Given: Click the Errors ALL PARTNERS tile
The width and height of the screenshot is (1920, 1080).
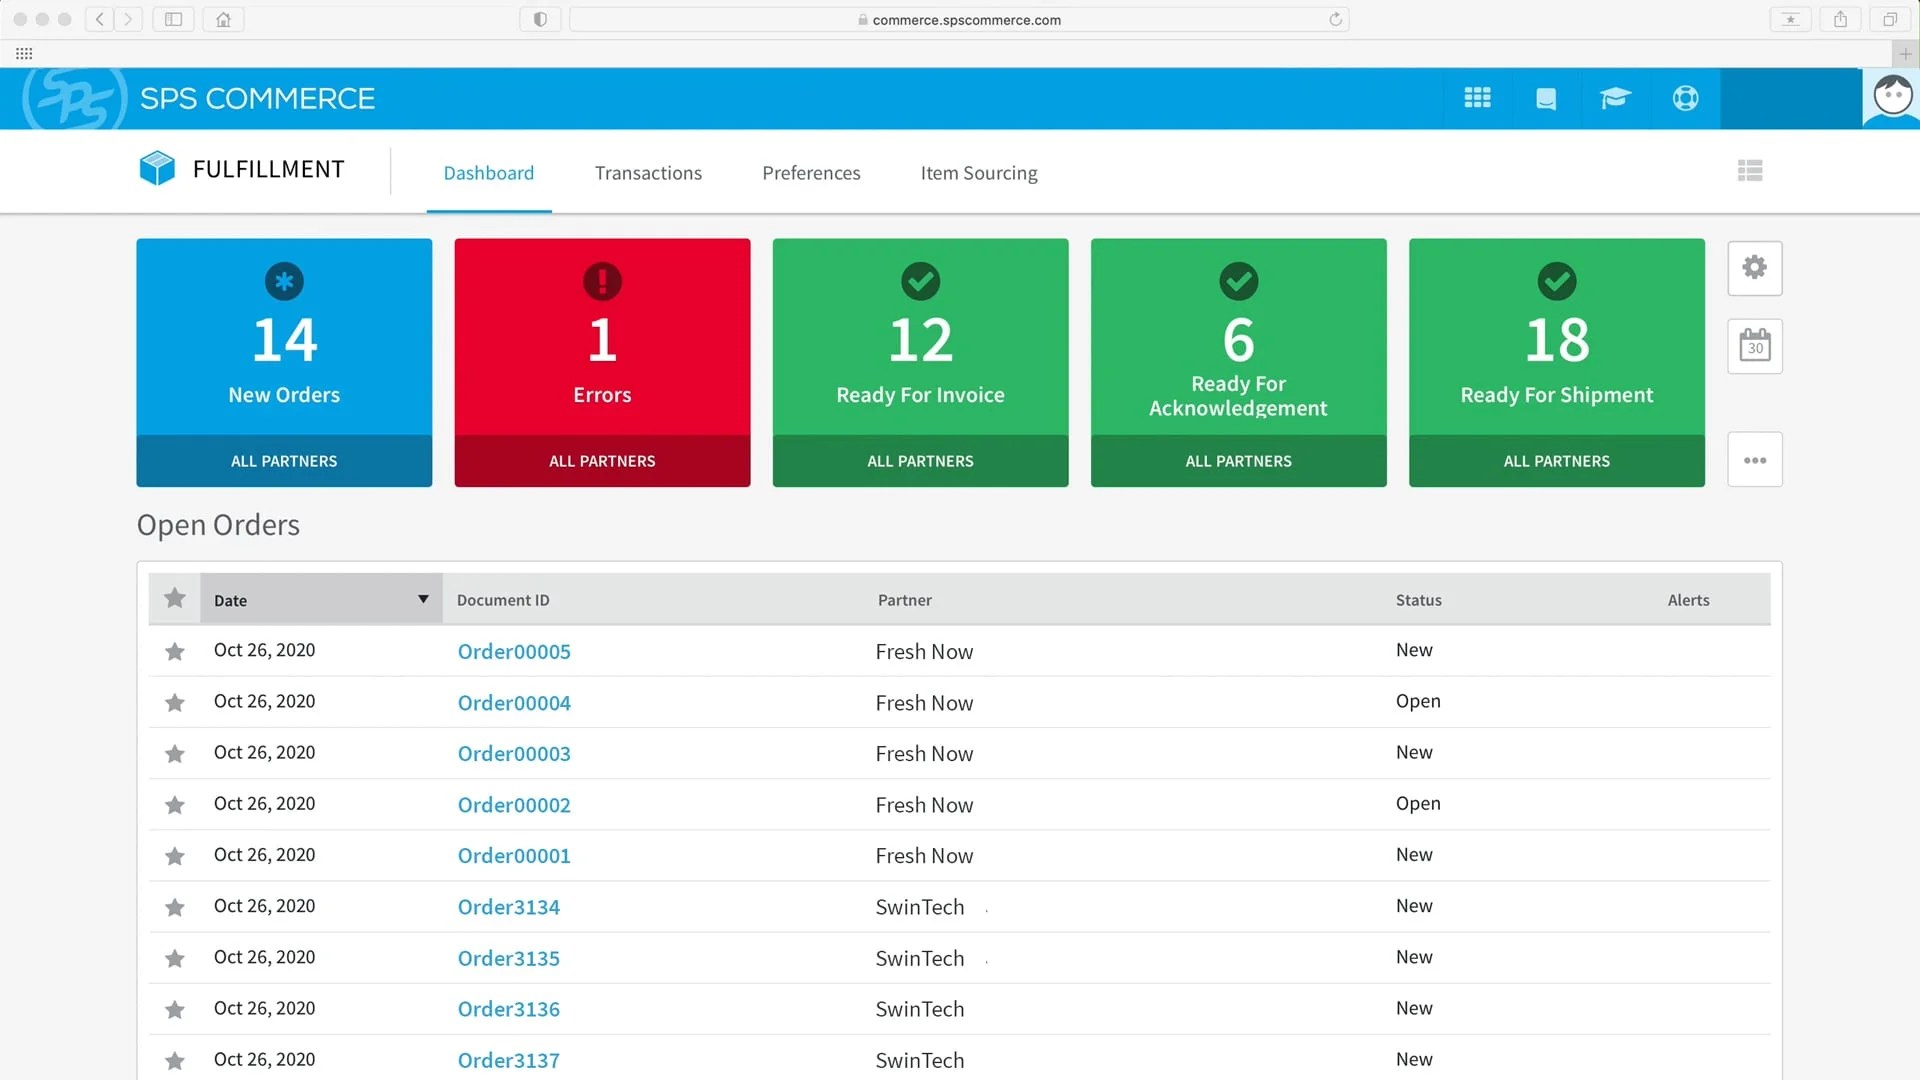Looking at the screenshot, I should coord(601,461).
